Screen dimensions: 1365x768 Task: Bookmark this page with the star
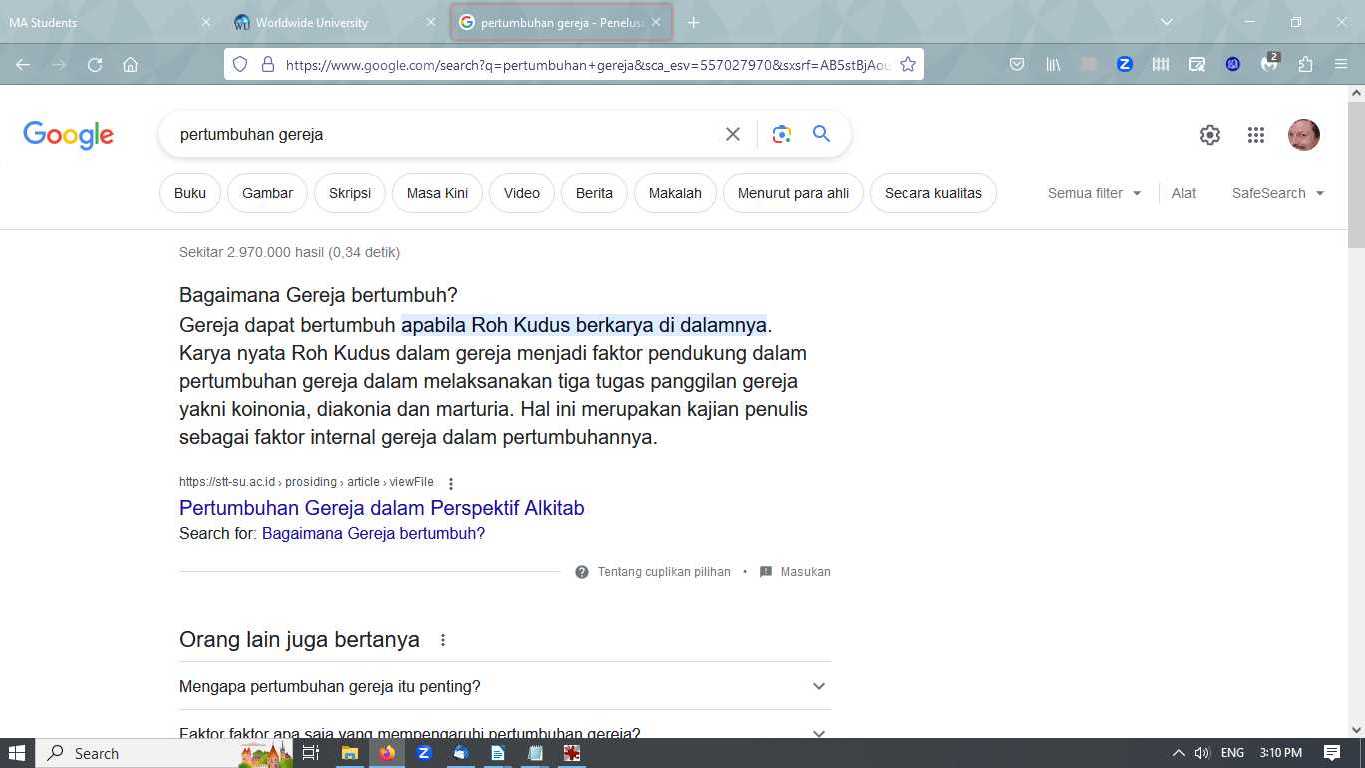coord(908,64)
